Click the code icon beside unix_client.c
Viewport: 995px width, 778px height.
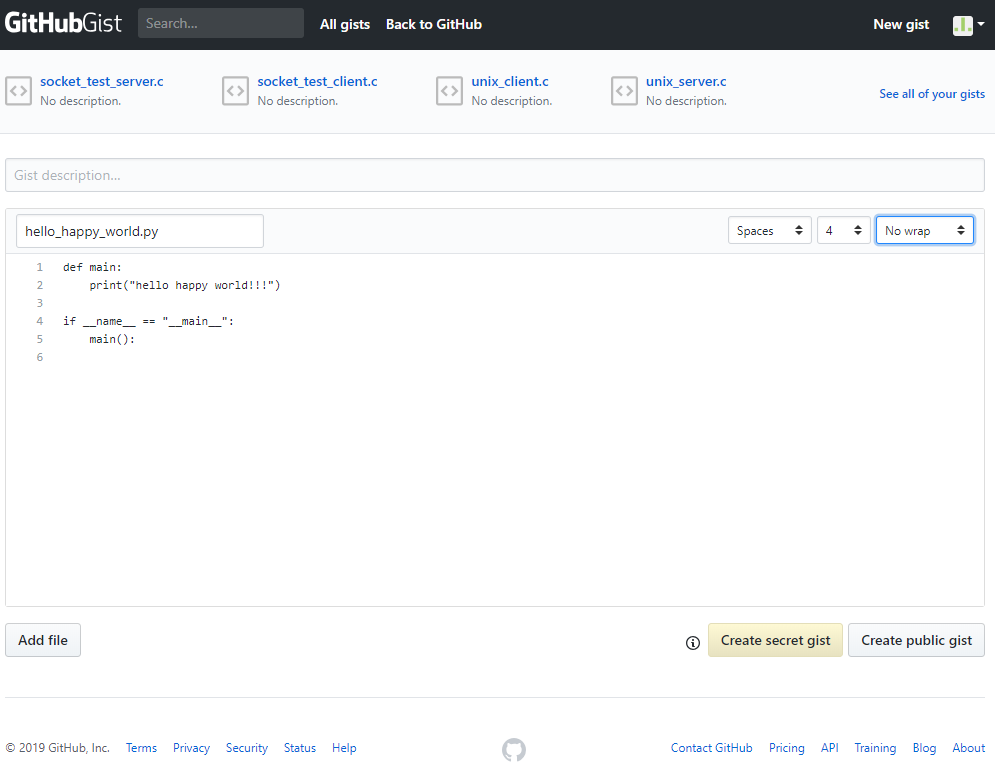tap(449, 91)
